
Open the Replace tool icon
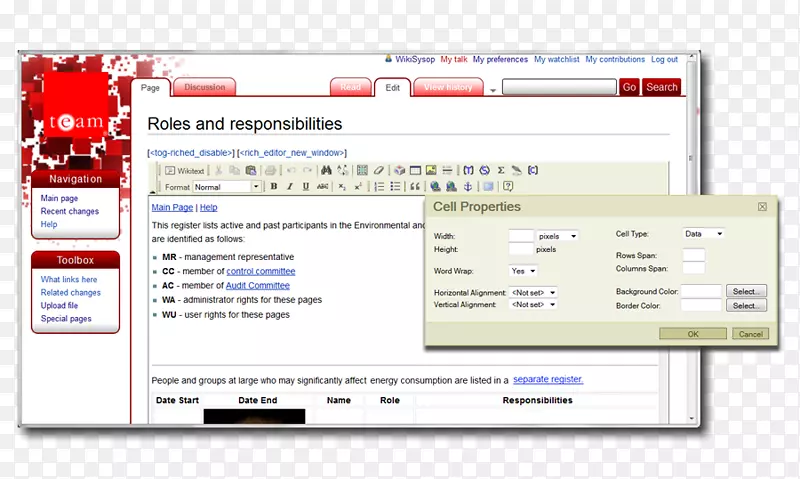342,170
